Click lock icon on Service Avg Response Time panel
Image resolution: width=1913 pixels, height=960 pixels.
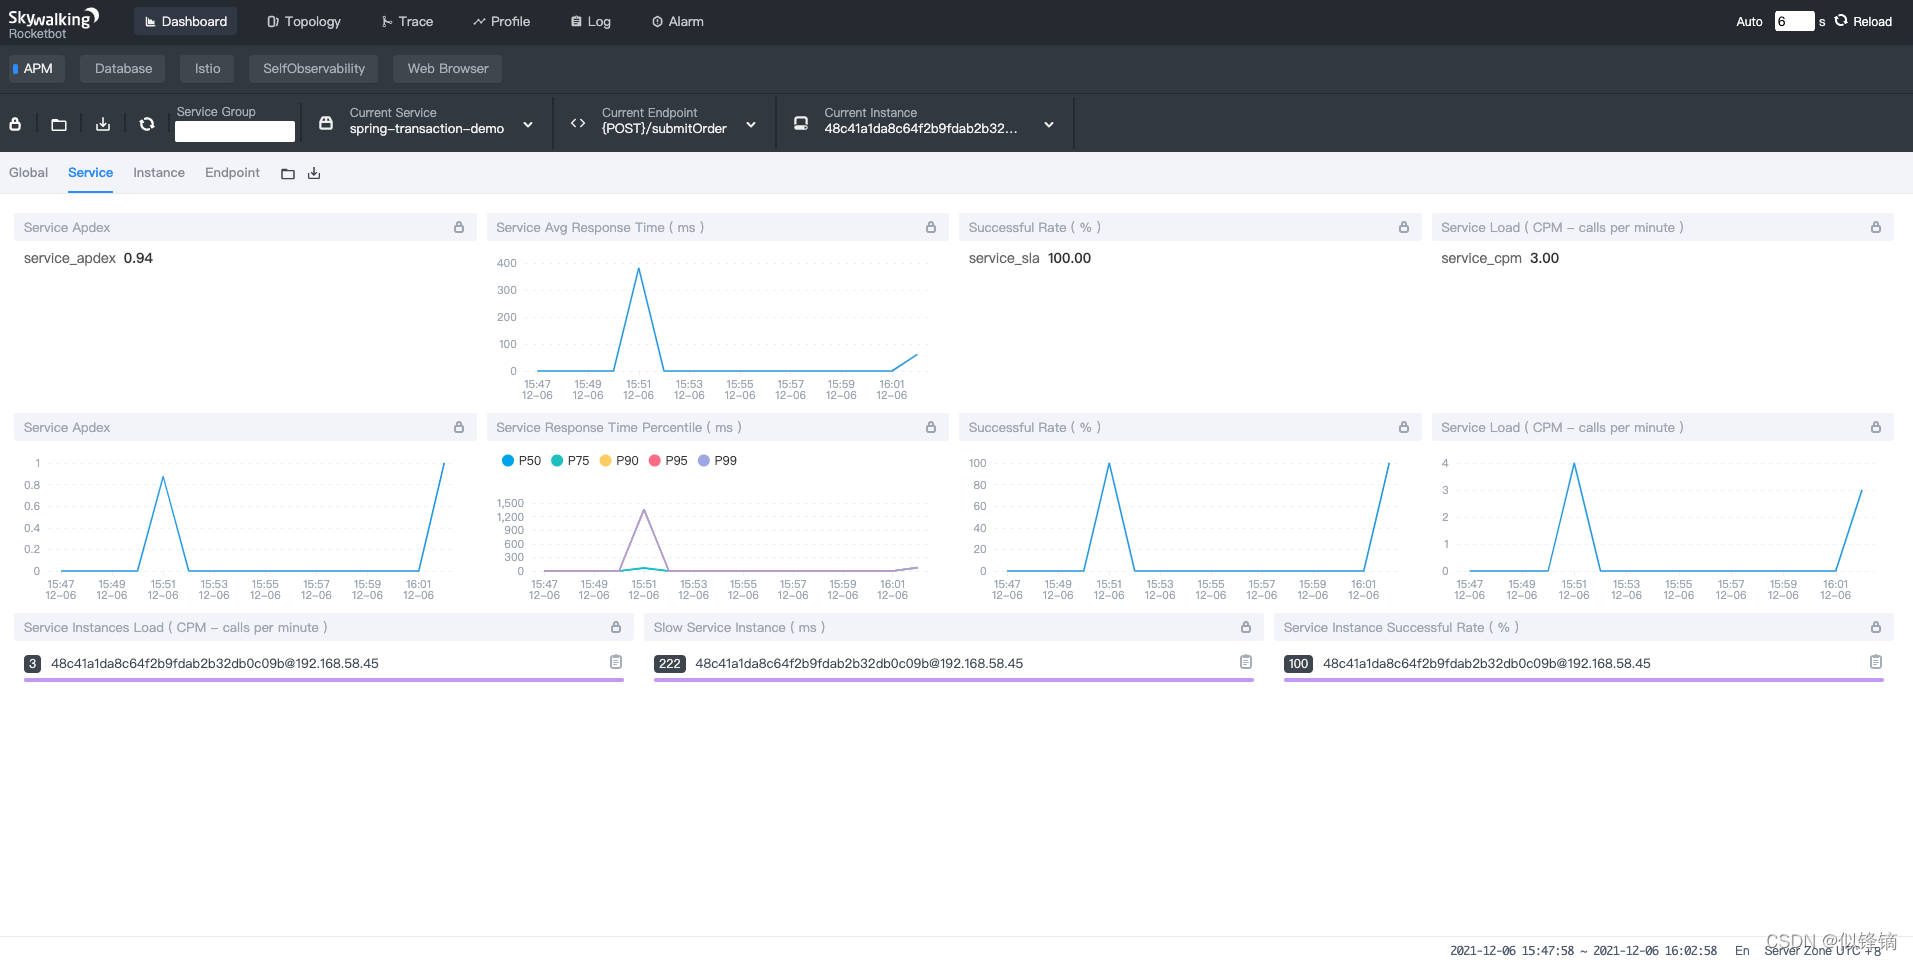(x=931, y=227)
